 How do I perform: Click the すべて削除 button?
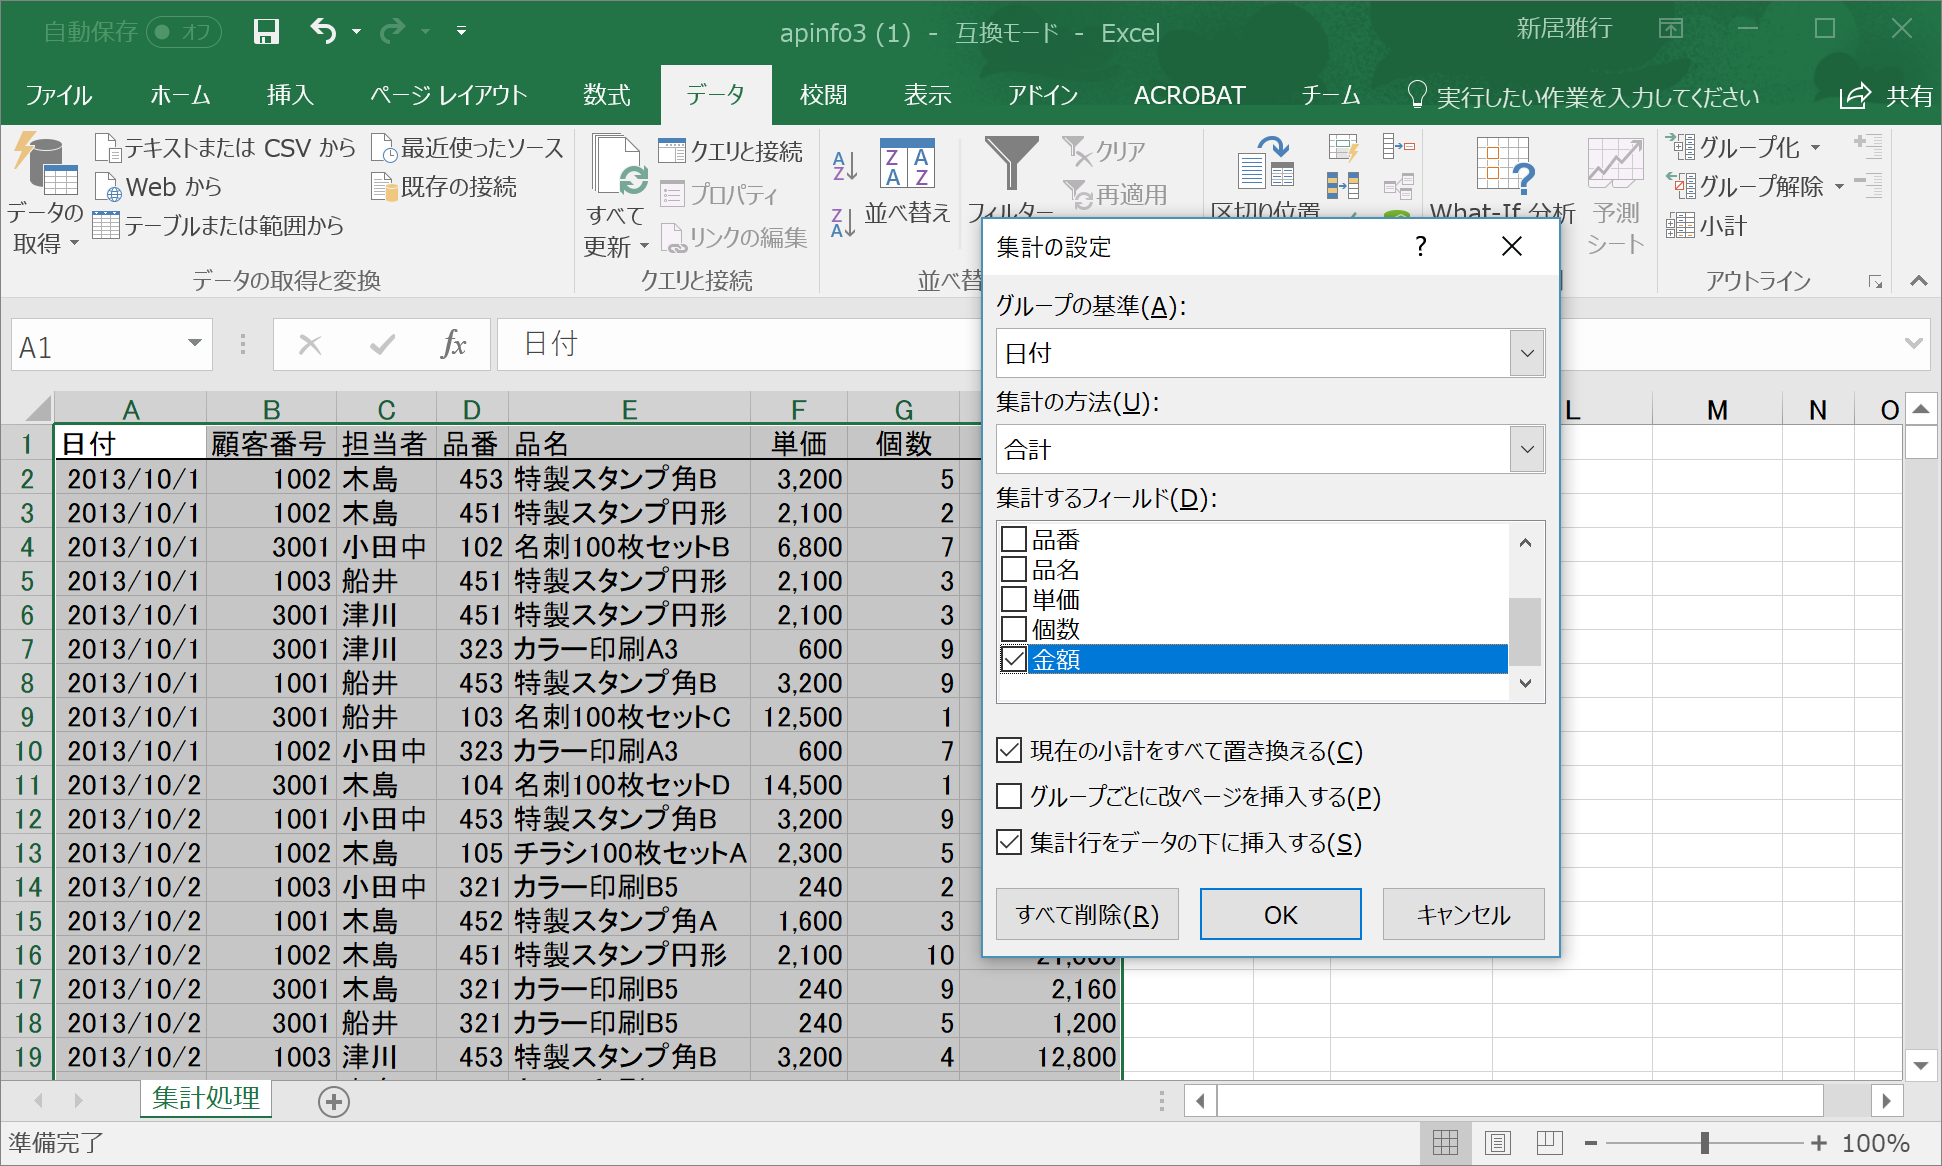1087,914
